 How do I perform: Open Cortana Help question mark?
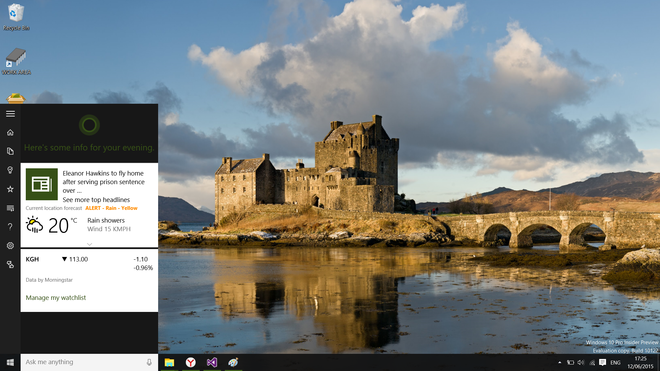pyautogui.click(x=10, y=227)
